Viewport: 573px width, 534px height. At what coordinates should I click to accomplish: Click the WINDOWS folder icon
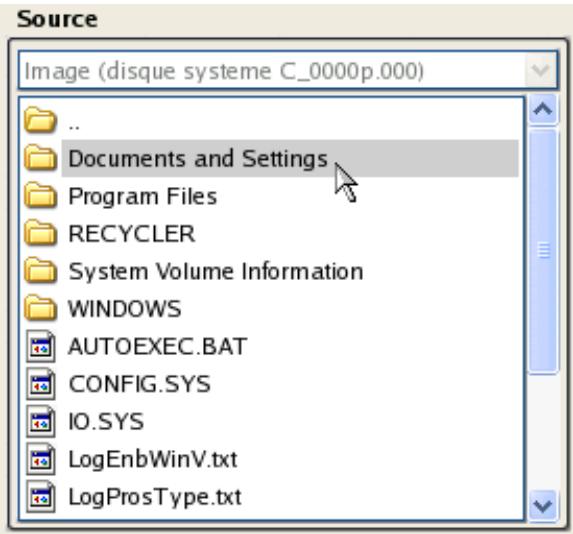pyautogui.click(x=40, y=308)
